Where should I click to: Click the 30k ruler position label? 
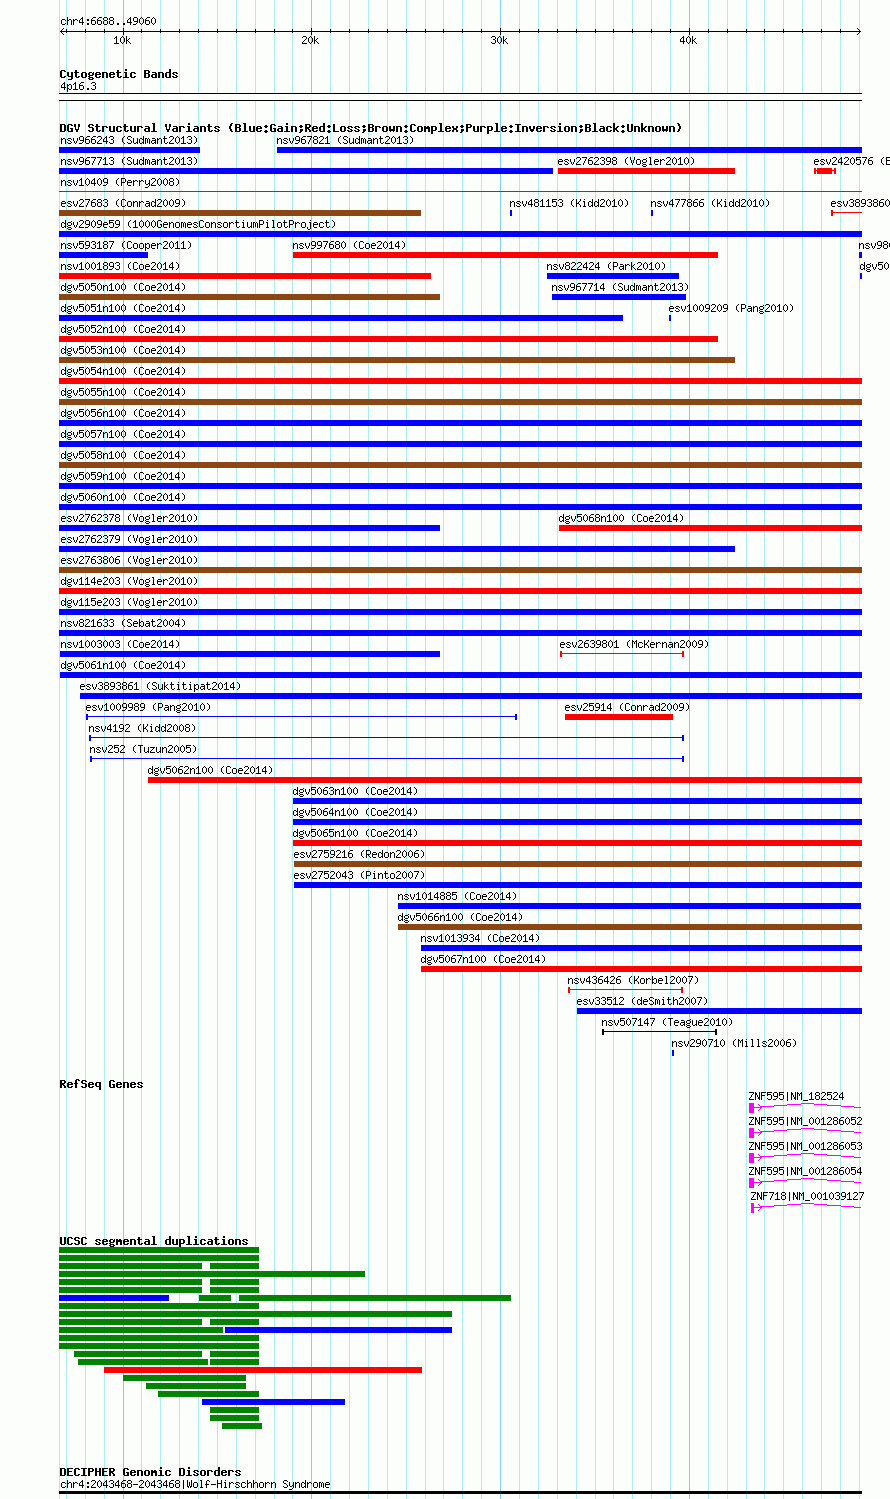(499, 40)
